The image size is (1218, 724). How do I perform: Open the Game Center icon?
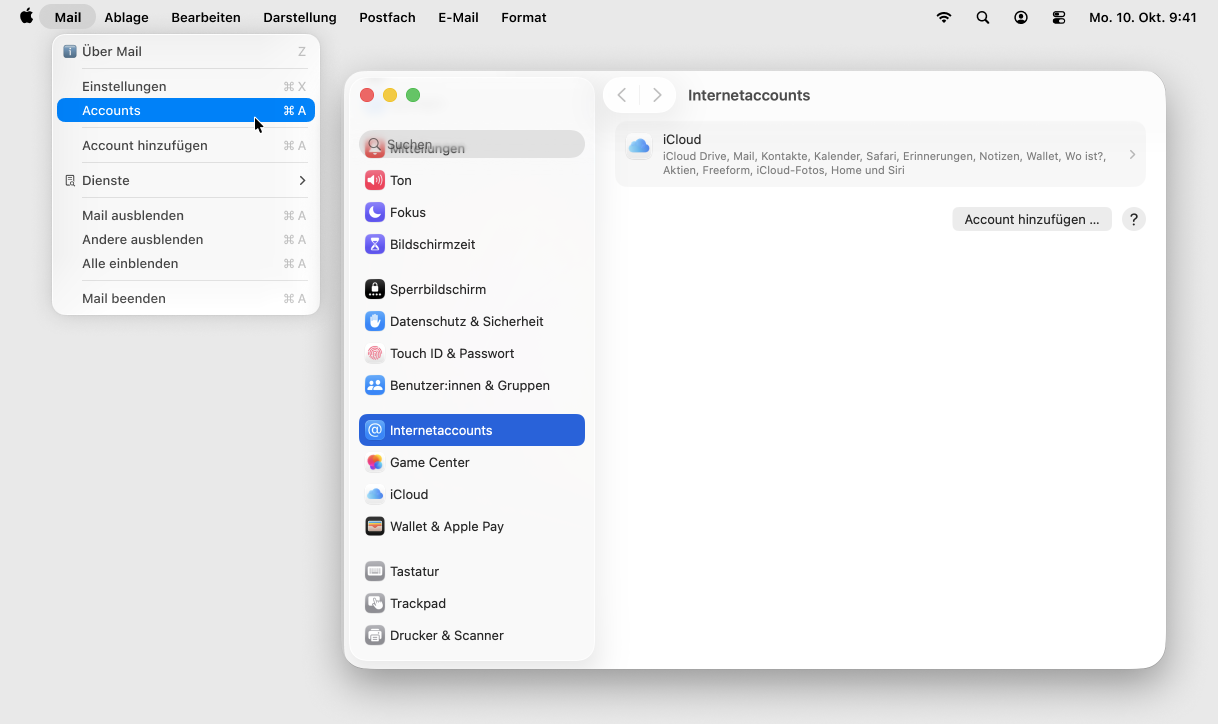click(x=375, y=462)
